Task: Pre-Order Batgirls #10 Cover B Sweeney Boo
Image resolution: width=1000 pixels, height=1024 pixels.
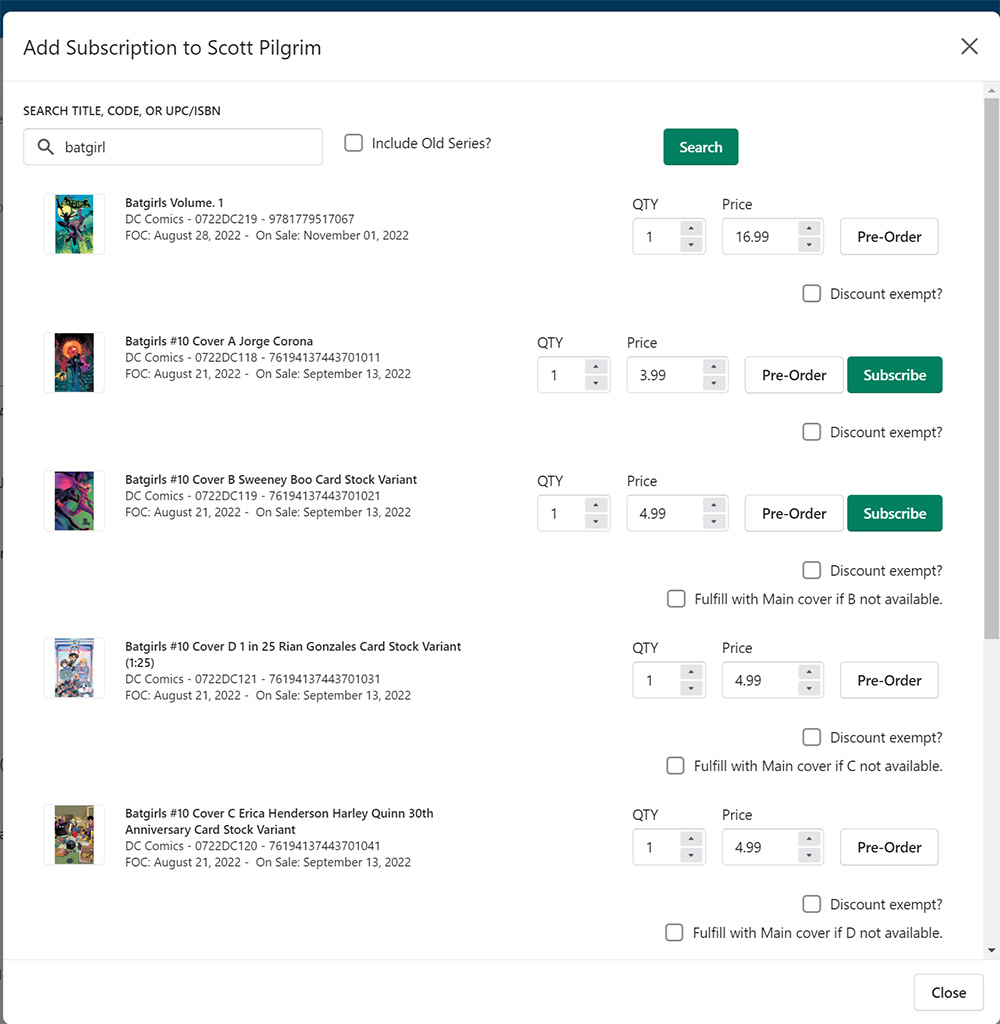Action: pyautogui.click(x=794, y=513)
